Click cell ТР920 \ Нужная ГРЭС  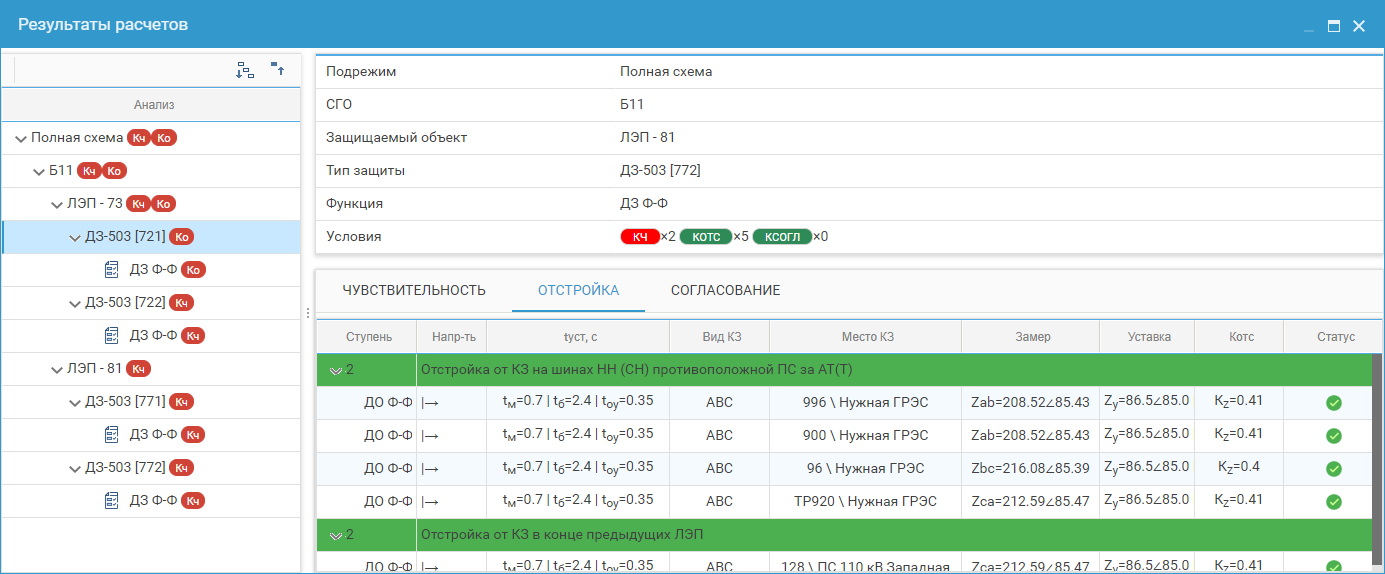[x=865, y=501]
